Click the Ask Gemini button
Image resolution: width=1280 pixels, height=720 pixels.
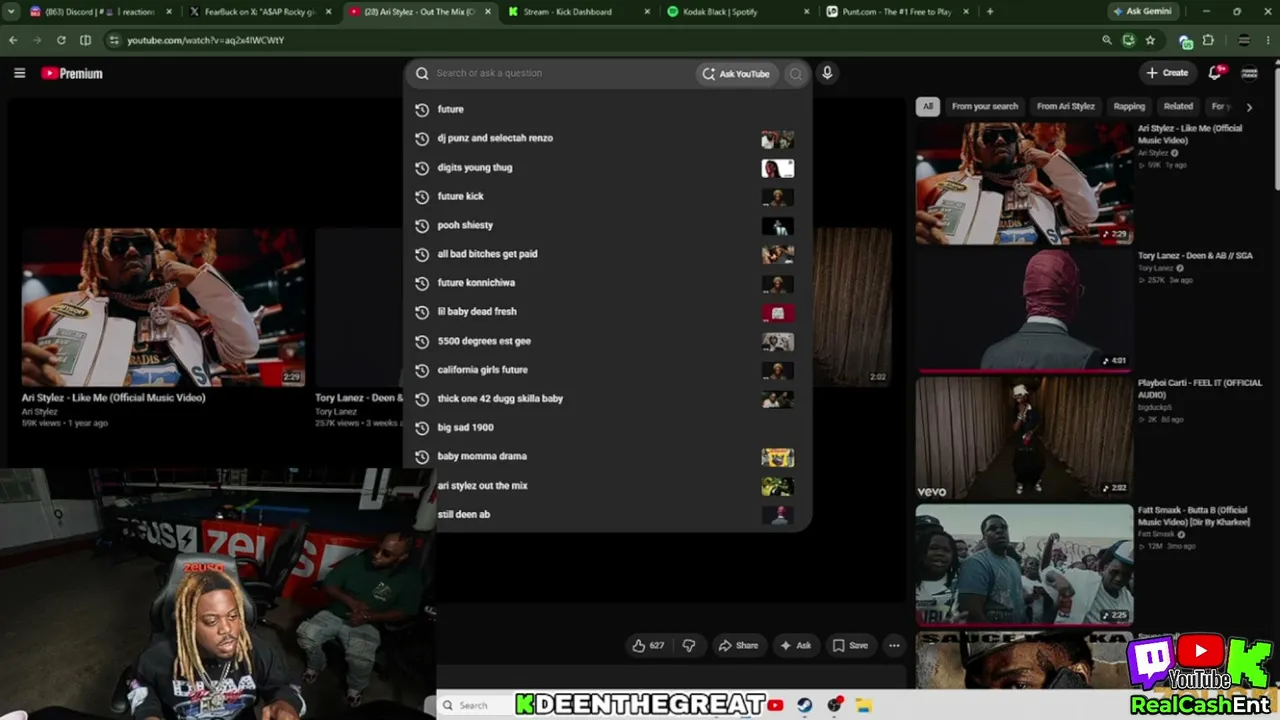coord(1144,12)
